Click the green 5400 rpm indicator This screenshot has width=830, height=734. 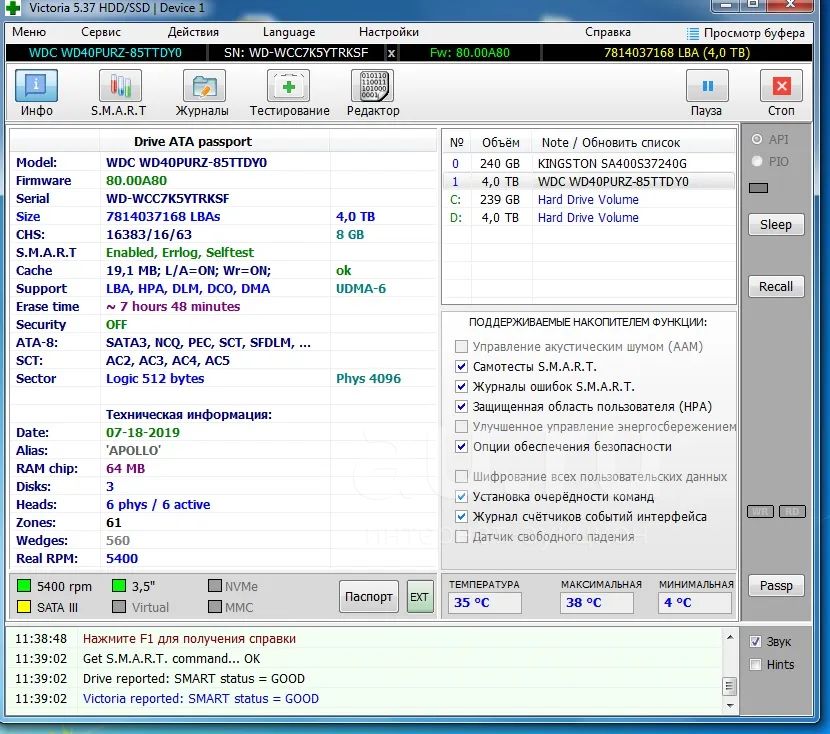24,586
